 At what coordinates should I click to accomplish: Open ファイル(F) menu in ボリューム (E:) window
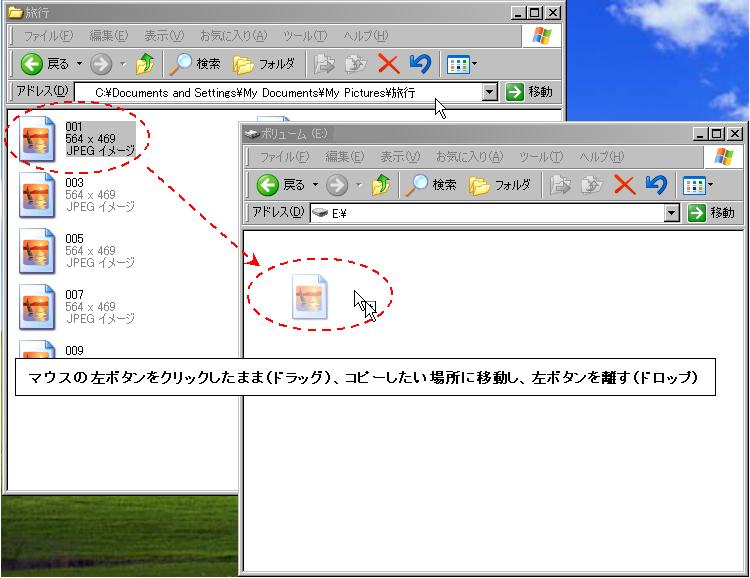click(284, 157)
